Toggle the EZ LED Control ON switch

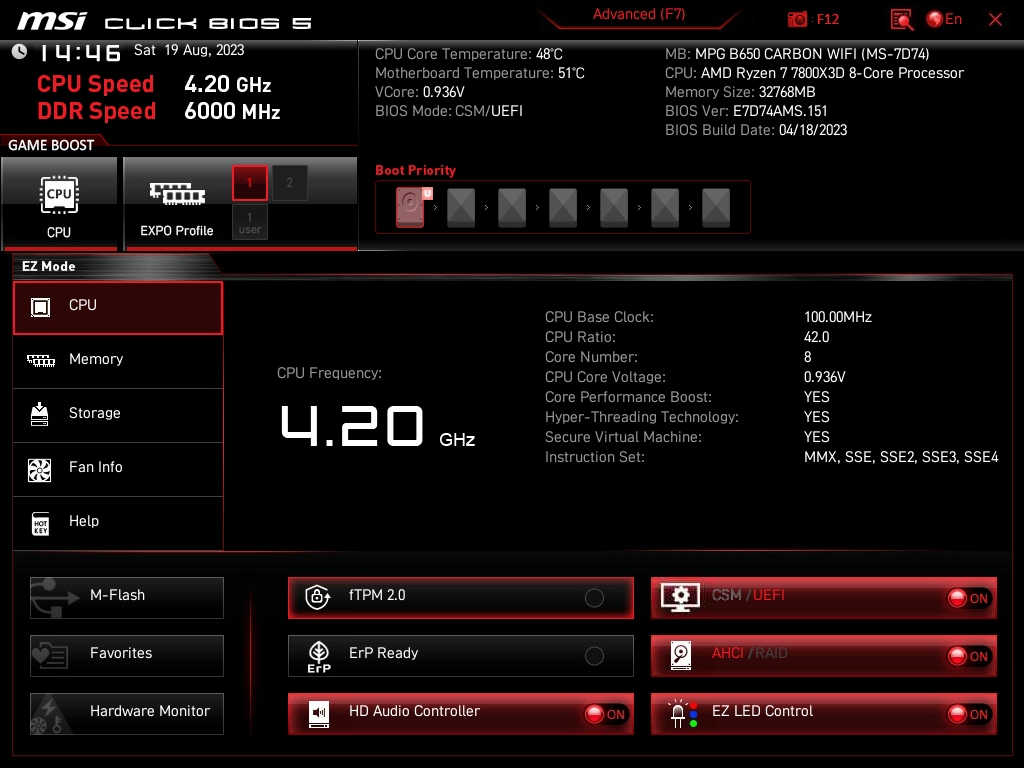(x=969, y=714)
